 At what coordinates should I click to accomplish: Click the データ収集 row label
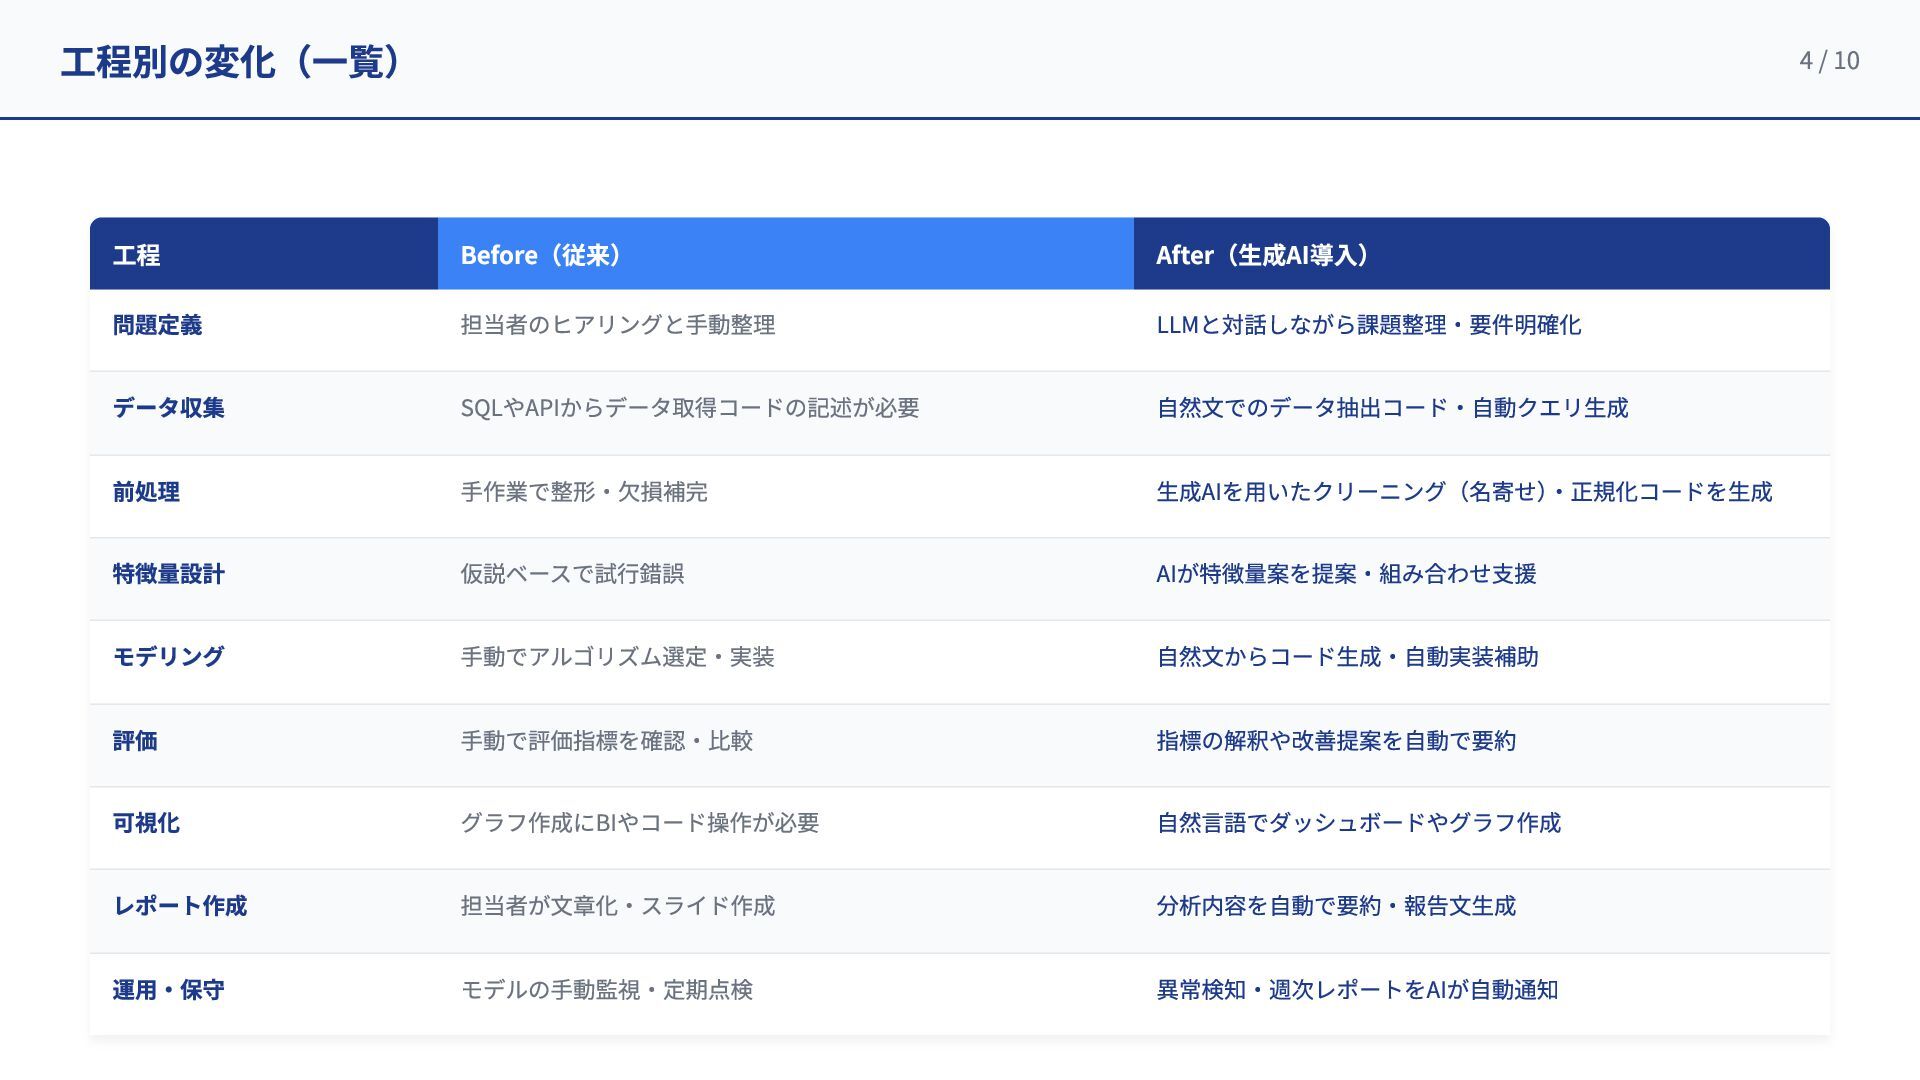tap(168, 408)
